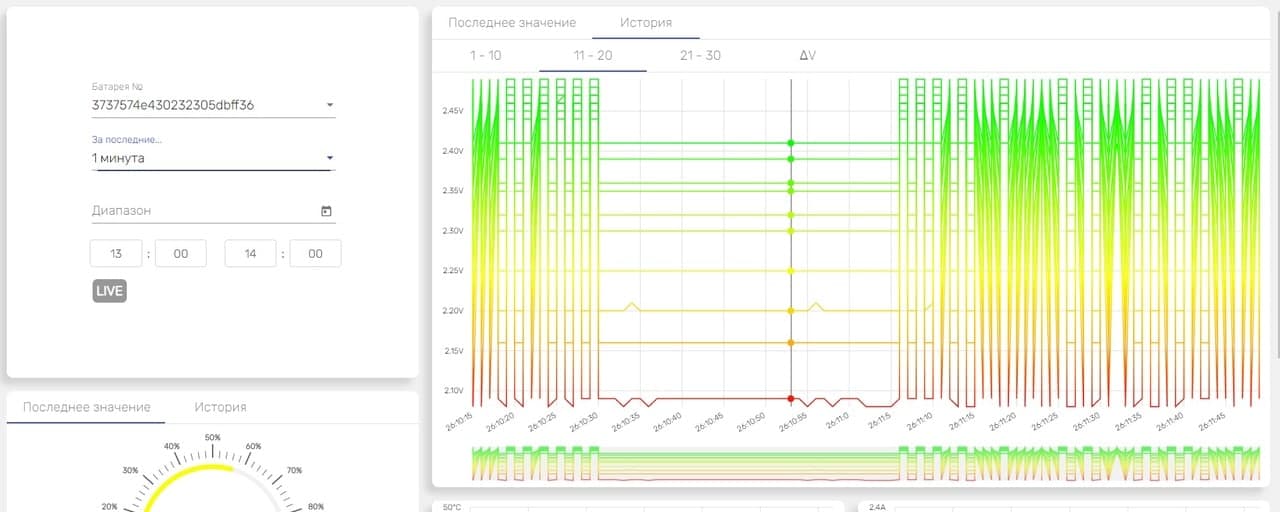Click the mini overview range strip below chart

click(852, 464)
